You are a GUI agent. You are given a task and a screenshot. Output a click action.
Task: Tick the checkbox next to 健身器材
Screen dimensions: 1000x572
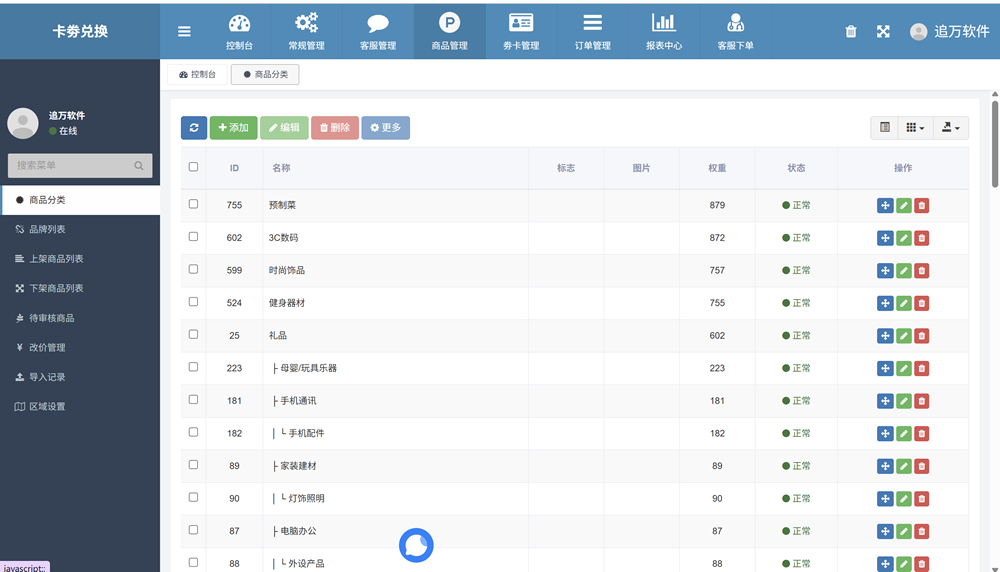click(194, 302)
